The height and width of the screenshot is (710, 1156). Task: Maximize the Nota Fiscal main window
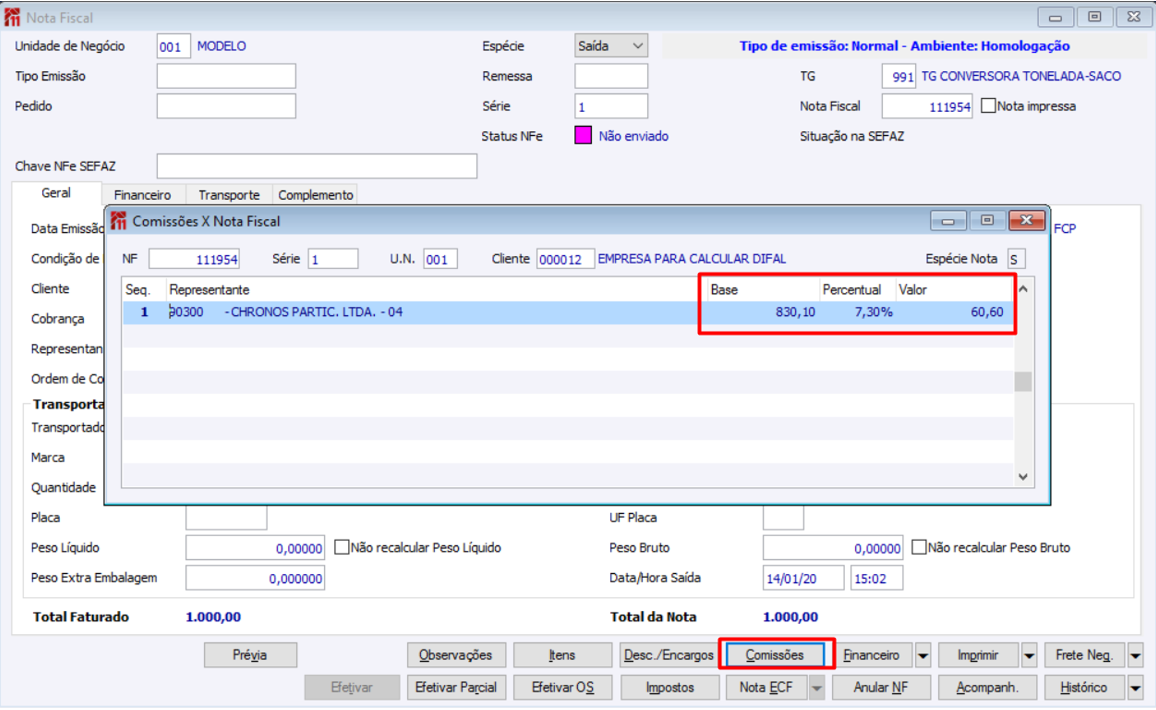tap(1095, 17)
